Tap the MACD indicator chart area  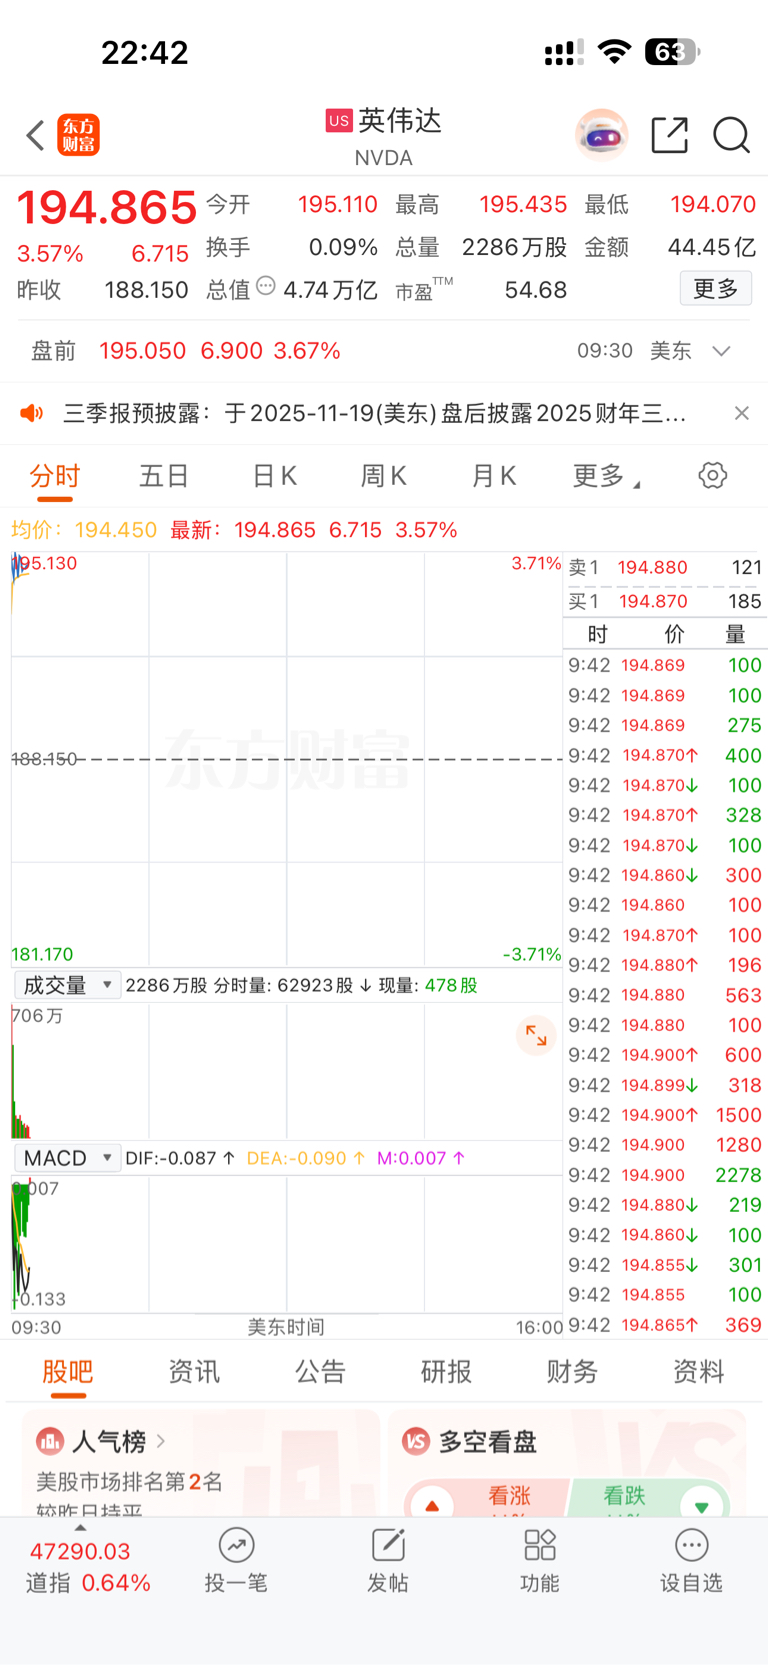click(x=287, y=1244)
